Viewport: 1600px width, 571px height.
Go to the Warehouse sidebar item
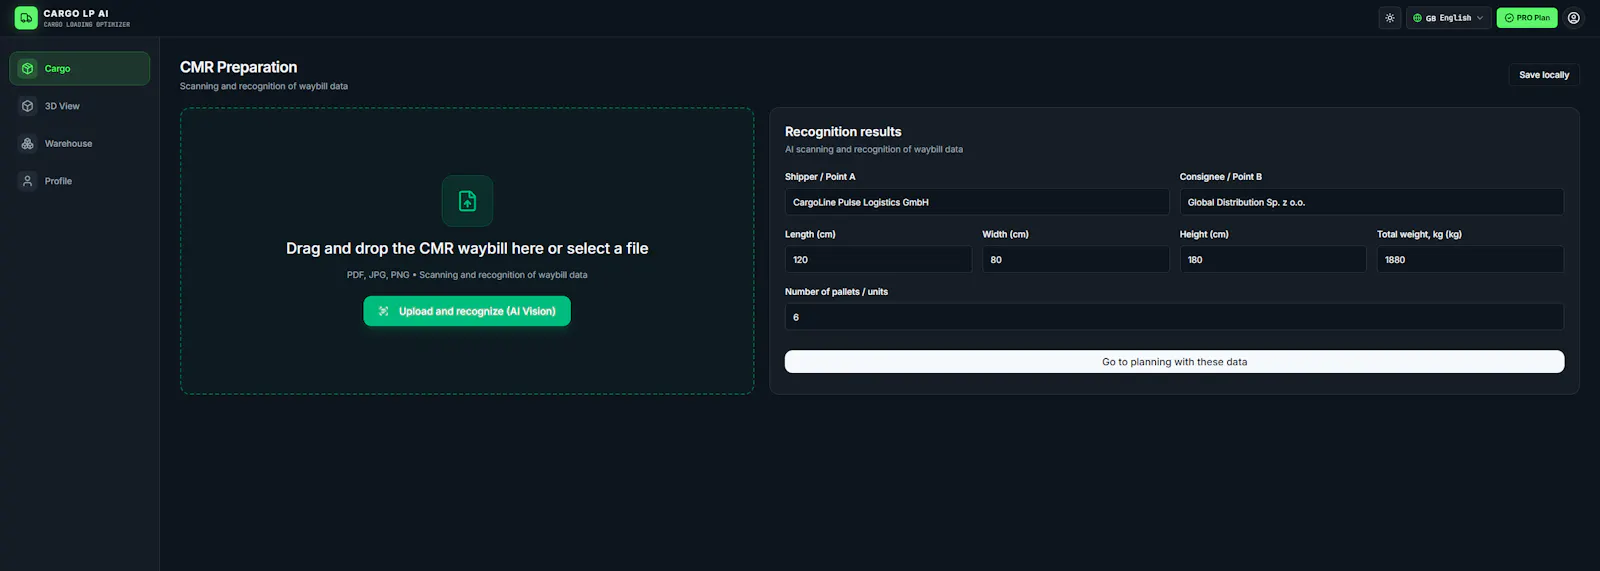point(80,143)
